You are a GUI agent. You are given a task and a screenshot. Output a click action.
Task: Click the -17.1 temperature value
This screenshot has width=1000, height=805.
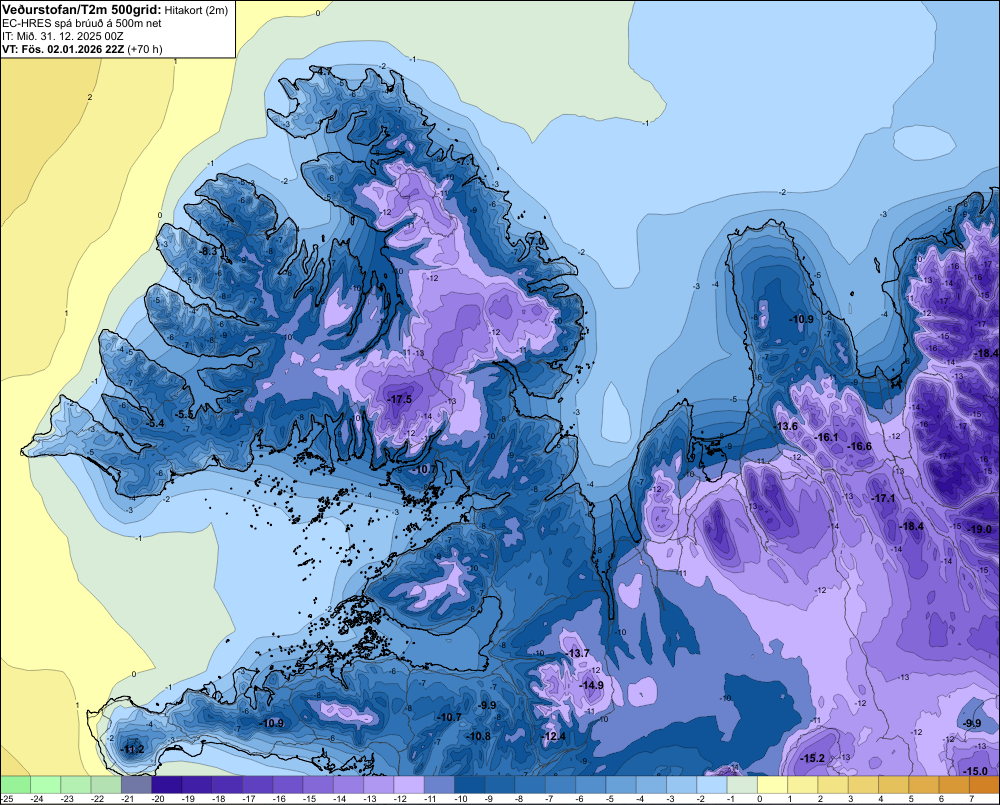(x=883, y=498)
